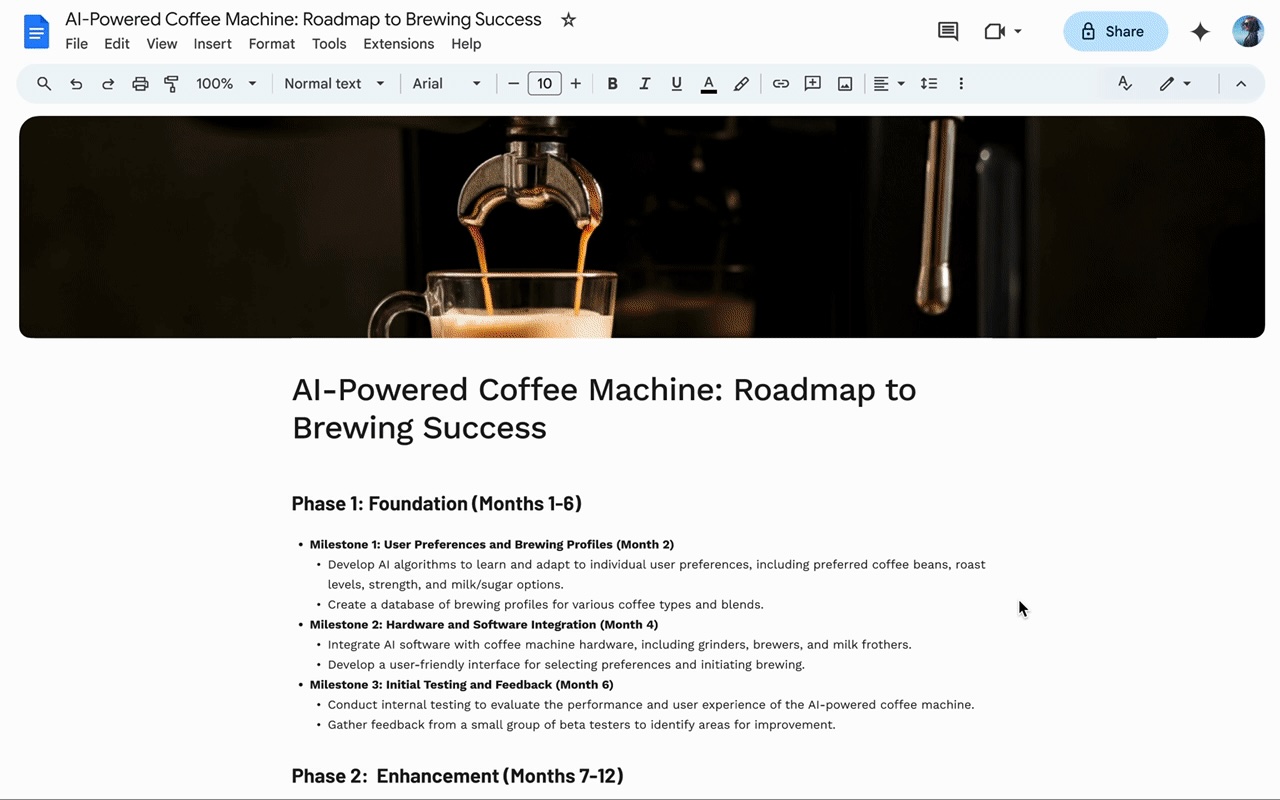Expand the Normal text style dropdown
This screenshot has width=1280, height=800.
(x=334, y=84)
